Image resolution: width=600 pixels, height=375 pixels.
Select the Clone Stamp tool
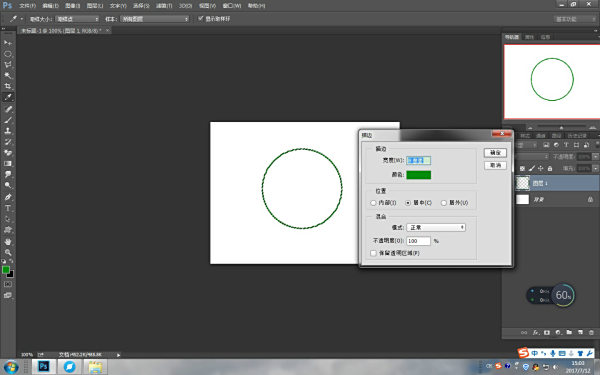pos(8,131)
